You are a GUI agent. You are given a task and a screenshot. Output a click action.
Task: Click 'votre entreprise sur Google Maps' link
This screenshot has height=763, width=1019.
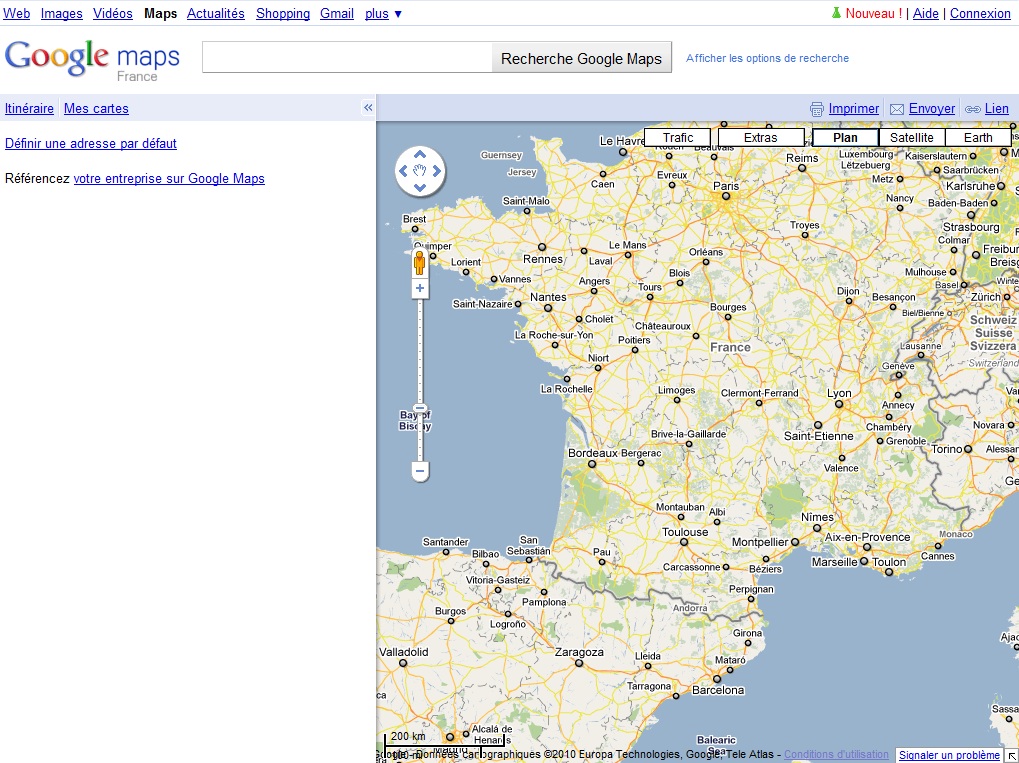(169, 178)
